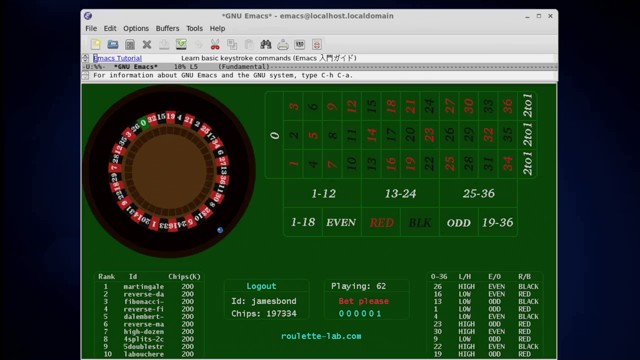
Task: Click the '(Fundamental)' mode indicator
Action: pyautogui.click(x=244, y=67)
